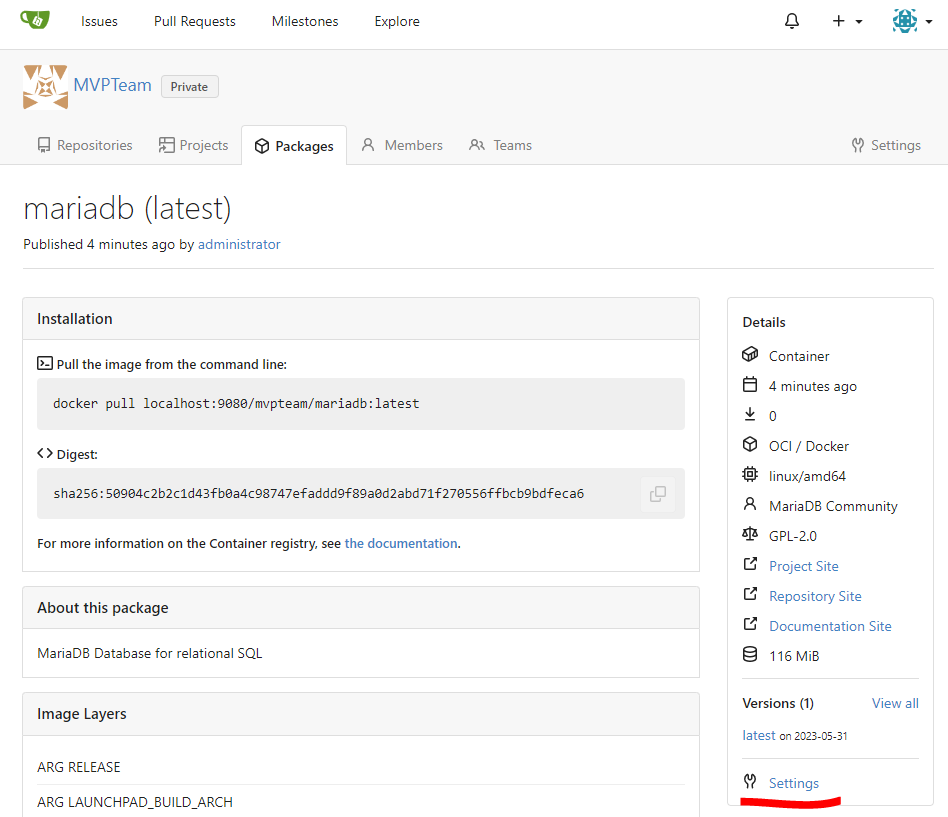
Task: Open the MVPTeam organization link
Action: click(112, 85)
